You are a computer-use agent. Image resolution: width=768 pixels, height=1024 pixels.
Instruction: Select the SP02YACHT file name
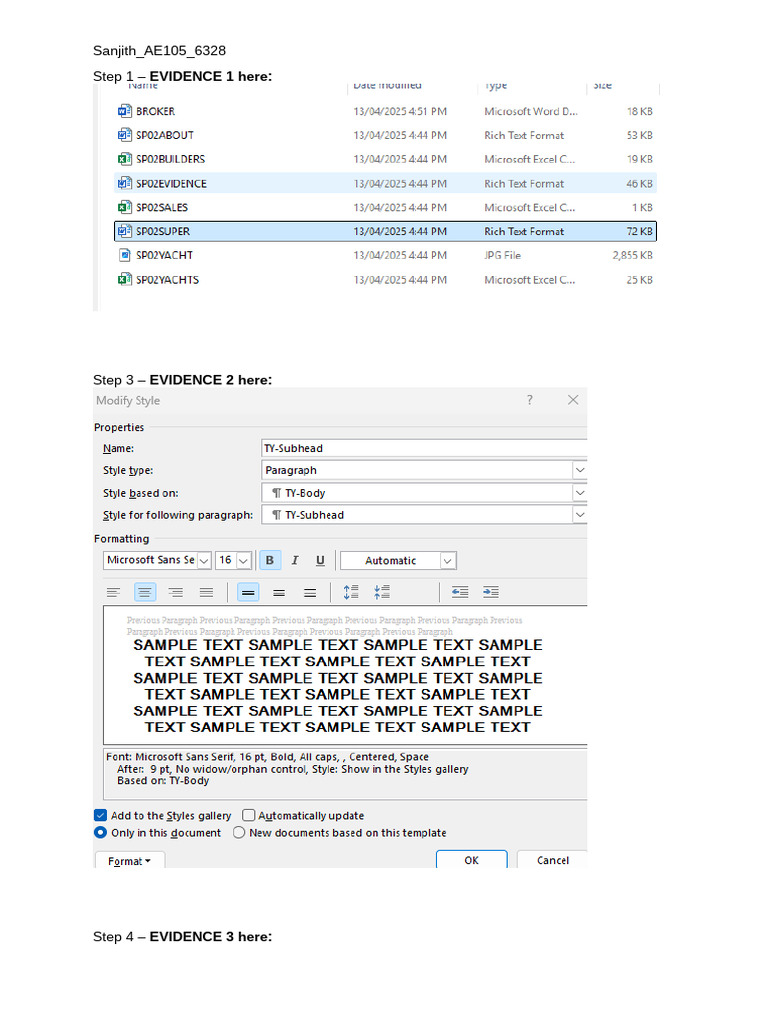pos(164,255)
